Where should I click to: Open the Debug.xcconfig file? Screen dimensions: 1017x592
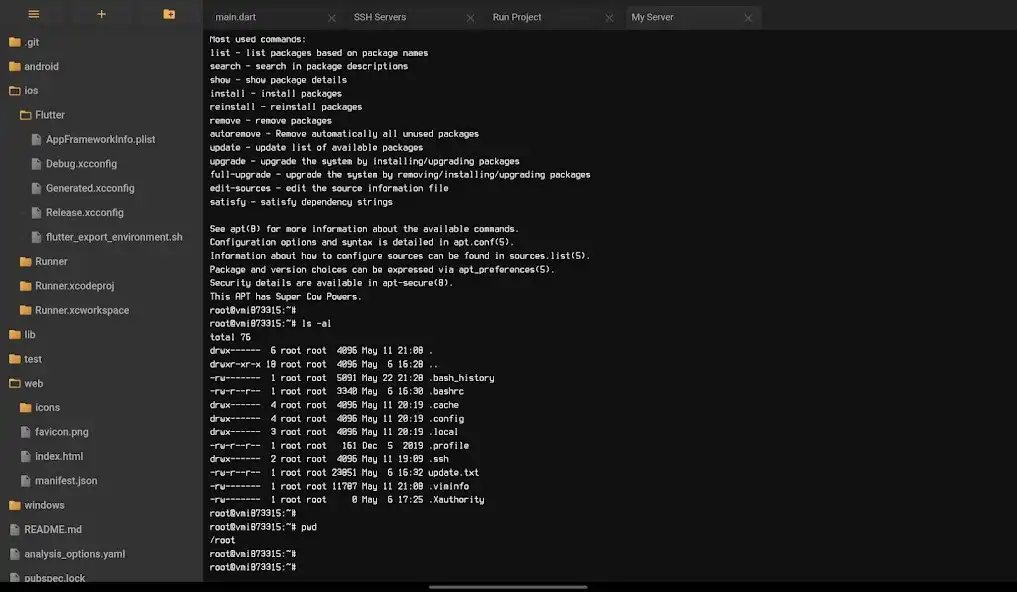[81, 164]
